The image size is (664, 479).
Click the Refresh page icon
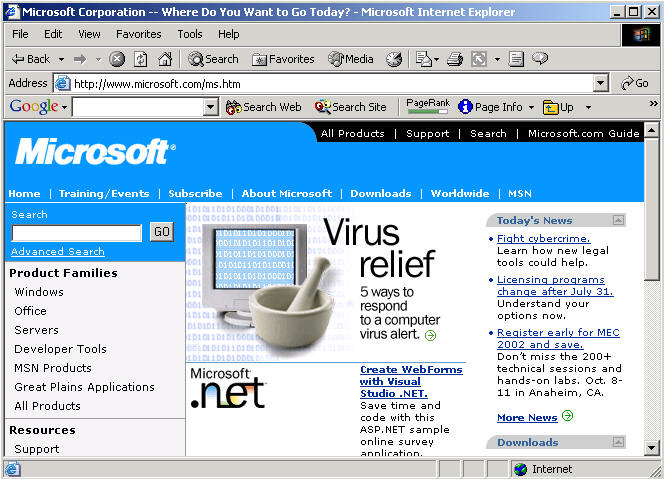coord(141,59)
